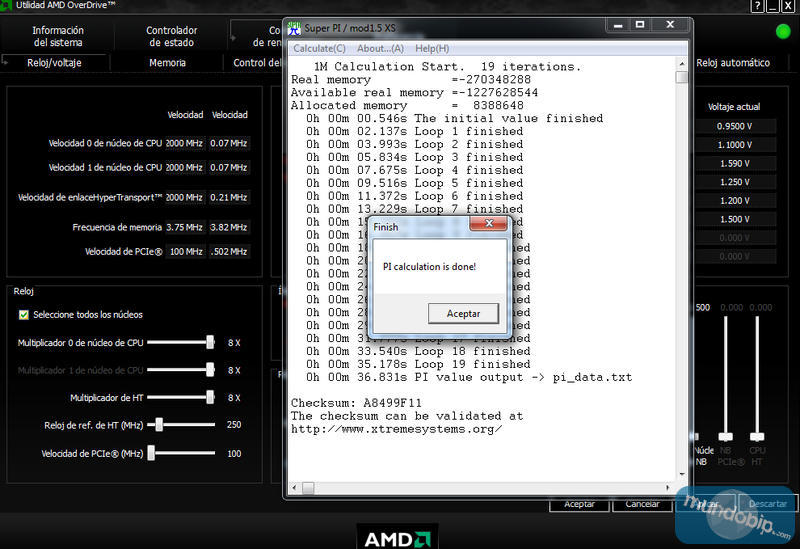Select the Memoria sub-tab
This screenshot has height=549, width=800.
[167, 63]
